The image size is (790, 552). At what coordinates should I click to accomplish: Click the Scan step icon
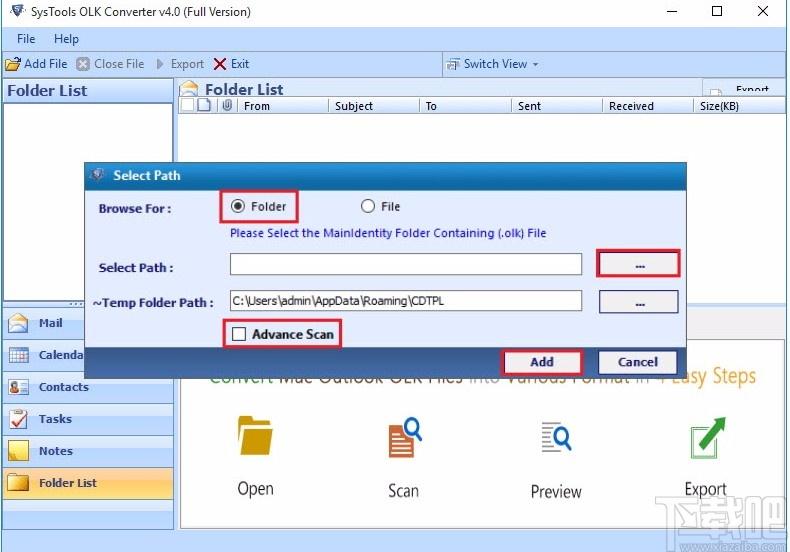405,437
